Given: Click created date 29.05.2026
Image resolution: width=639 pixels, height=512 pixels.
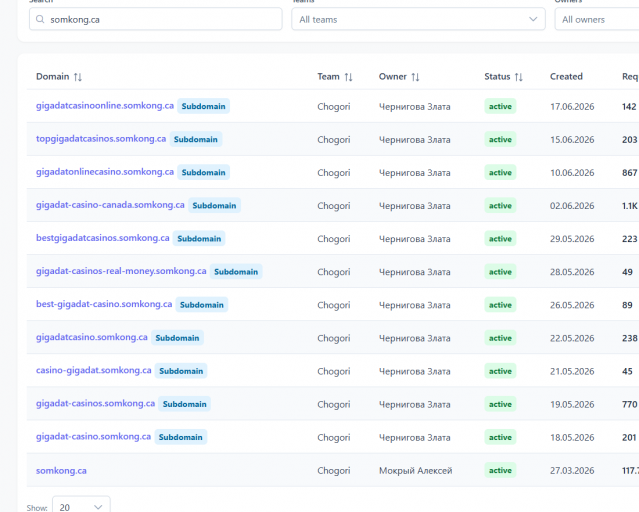Looking at the screenshot, I should [572, 238].
